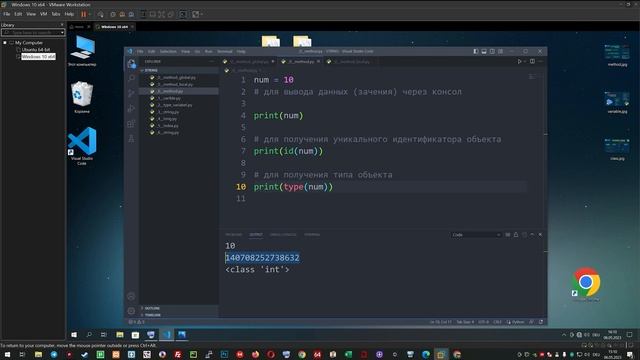
Task: Open Source Control in VS Code activity bar
Action: (131, 93)
